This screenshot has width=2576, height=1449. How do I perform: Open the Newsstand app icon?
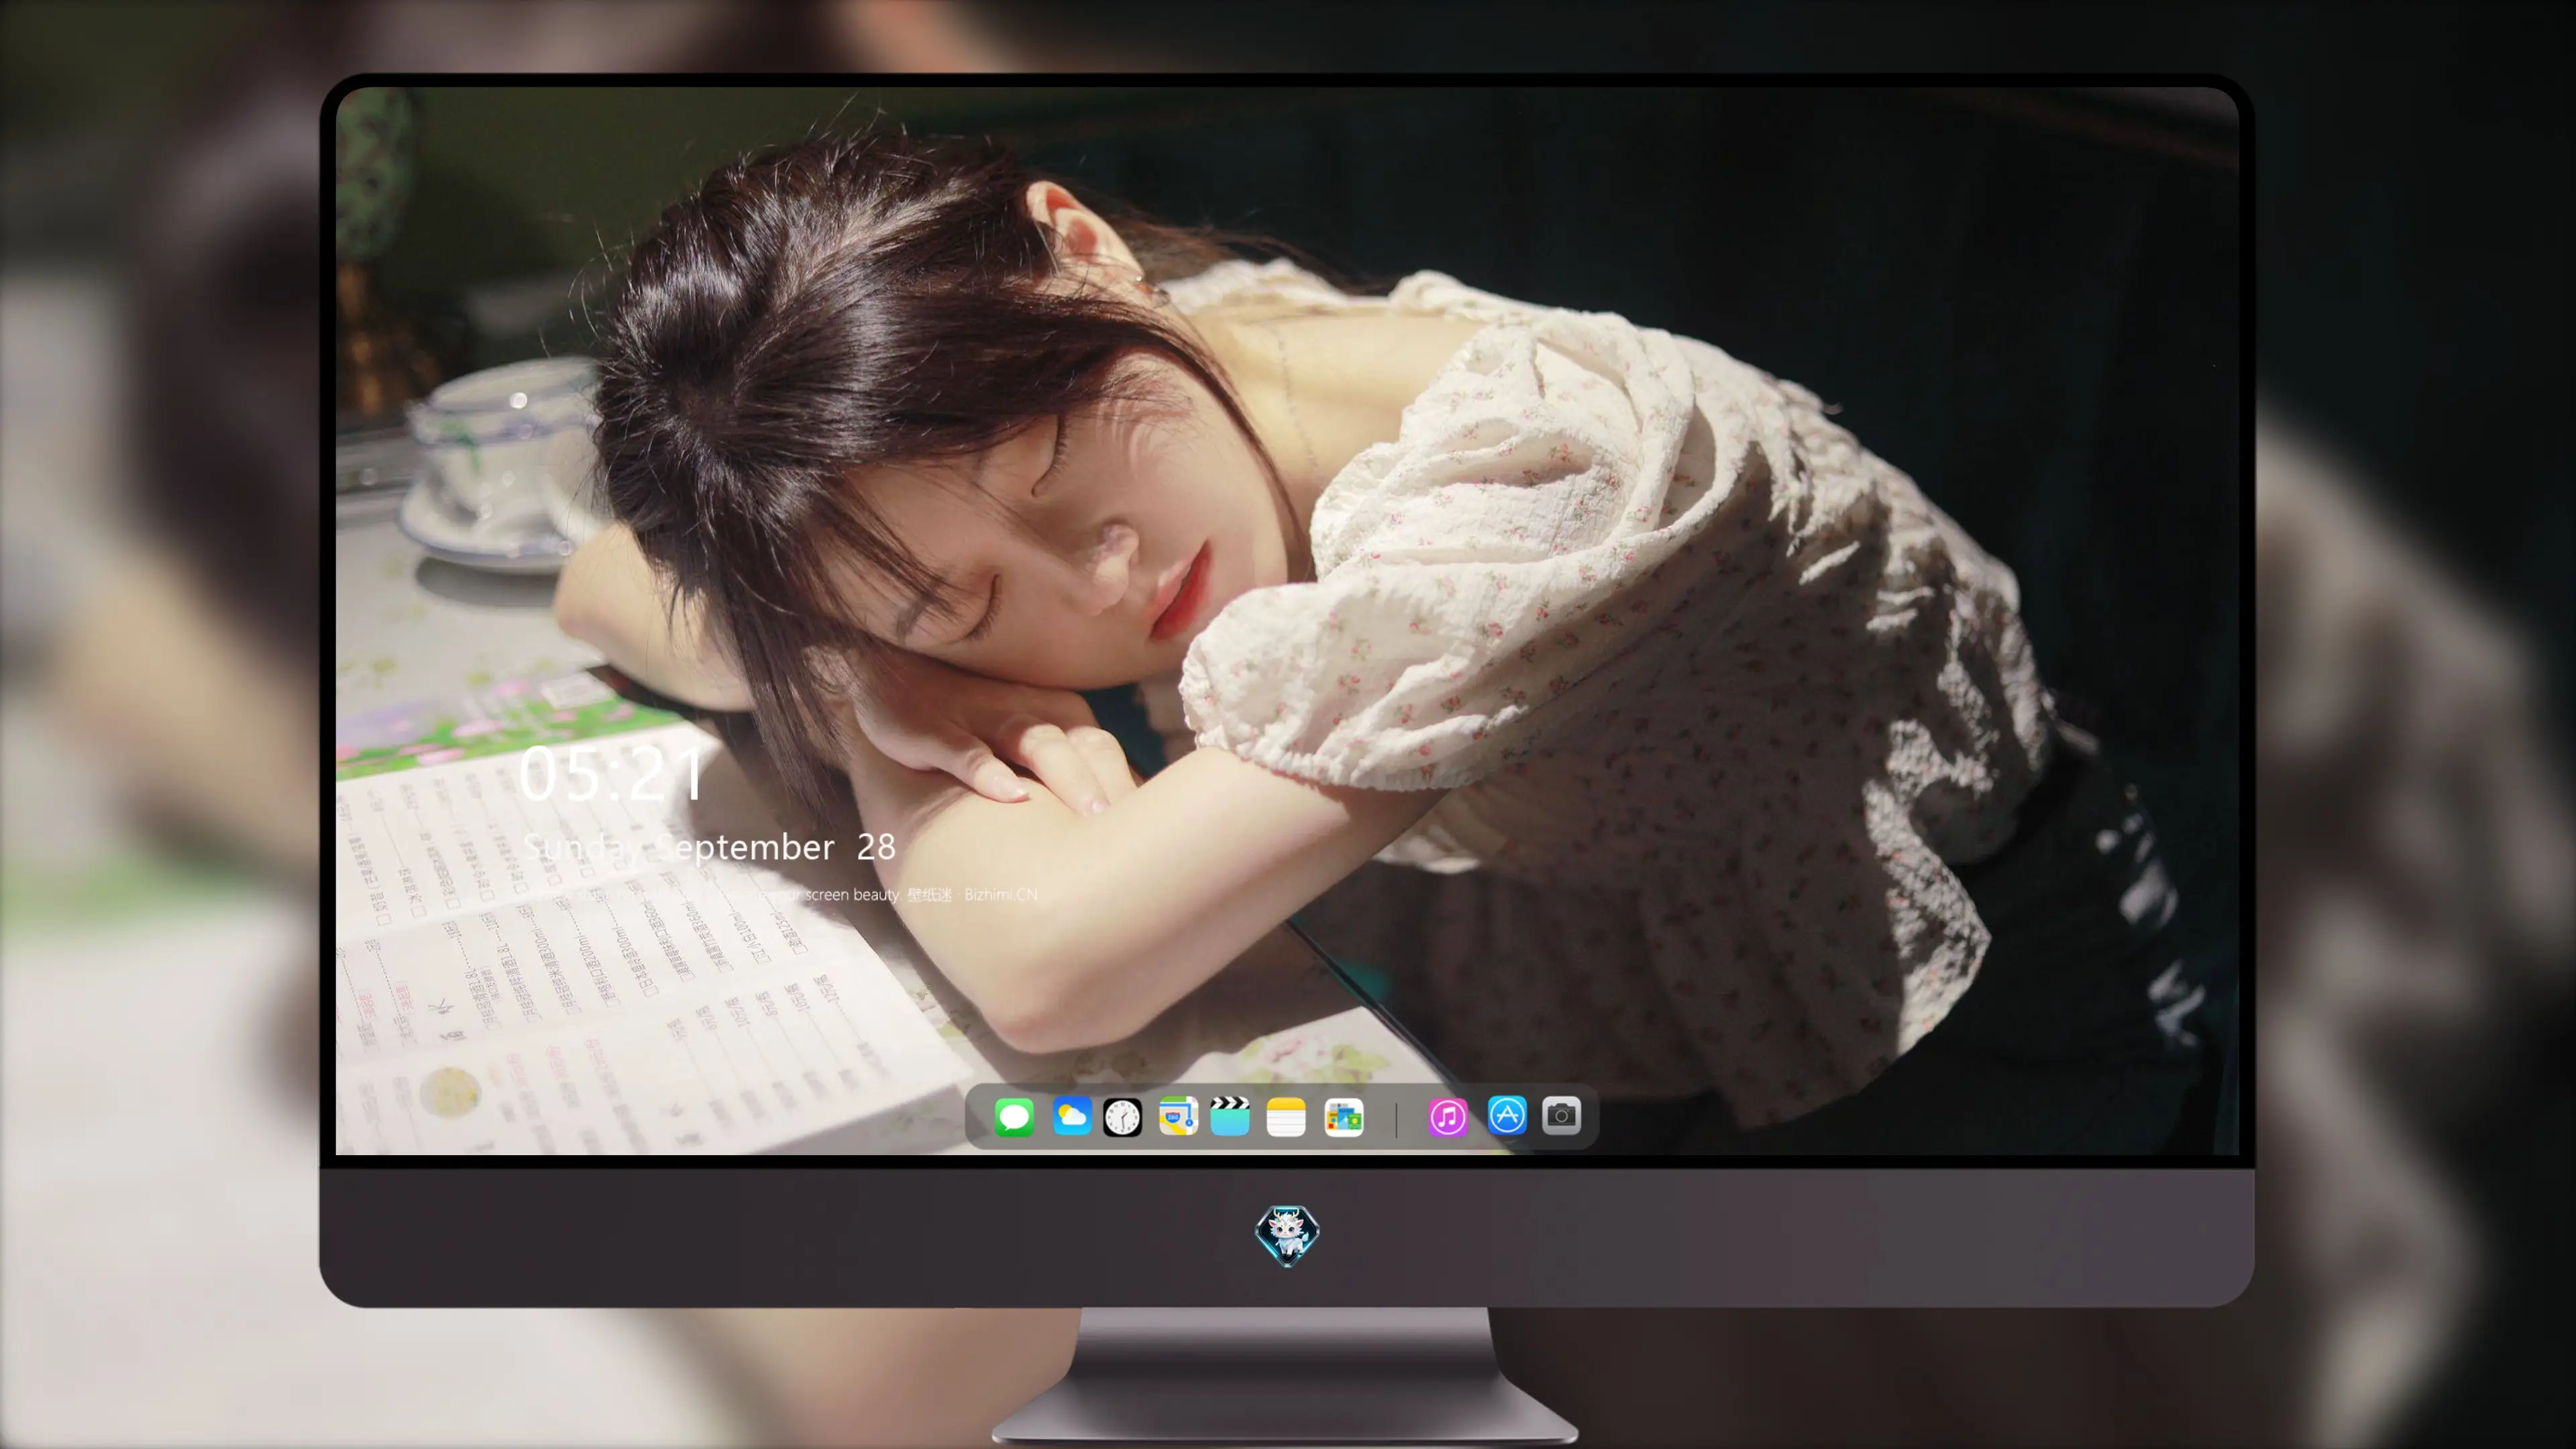click(1344, 1117)
